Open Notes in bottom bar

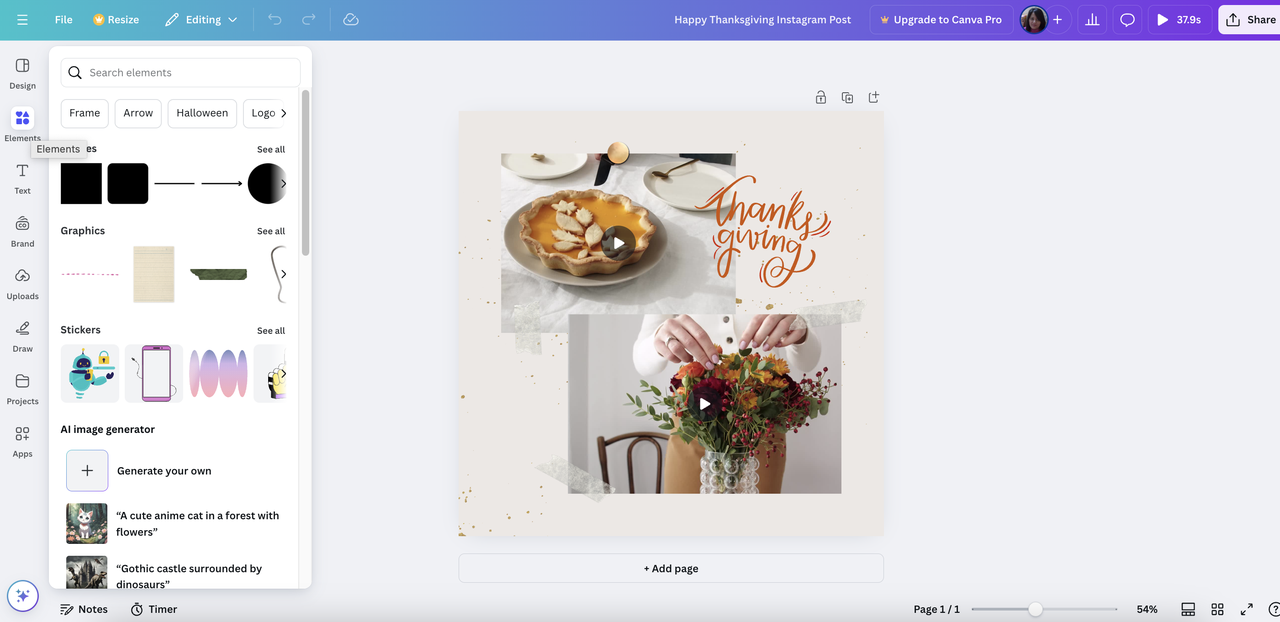pos(84,609)
